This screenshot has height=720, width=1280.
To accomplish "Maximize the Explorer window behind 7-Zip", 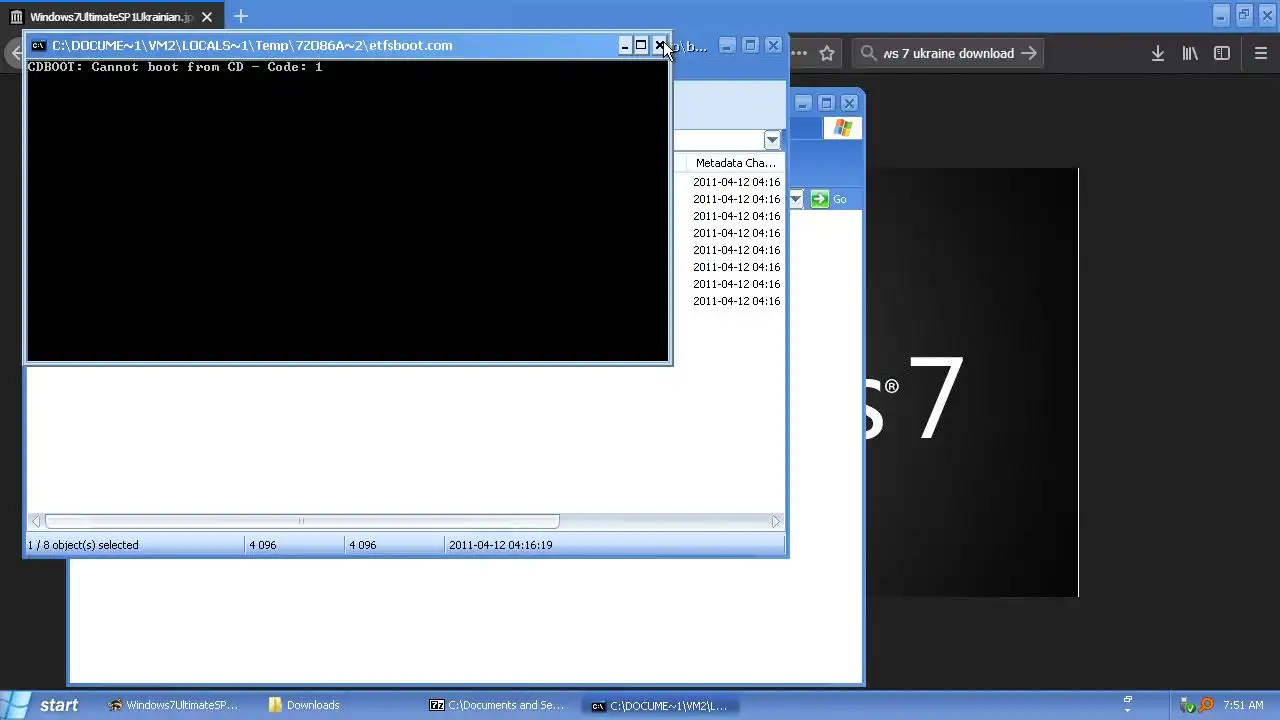I will 826,103.
